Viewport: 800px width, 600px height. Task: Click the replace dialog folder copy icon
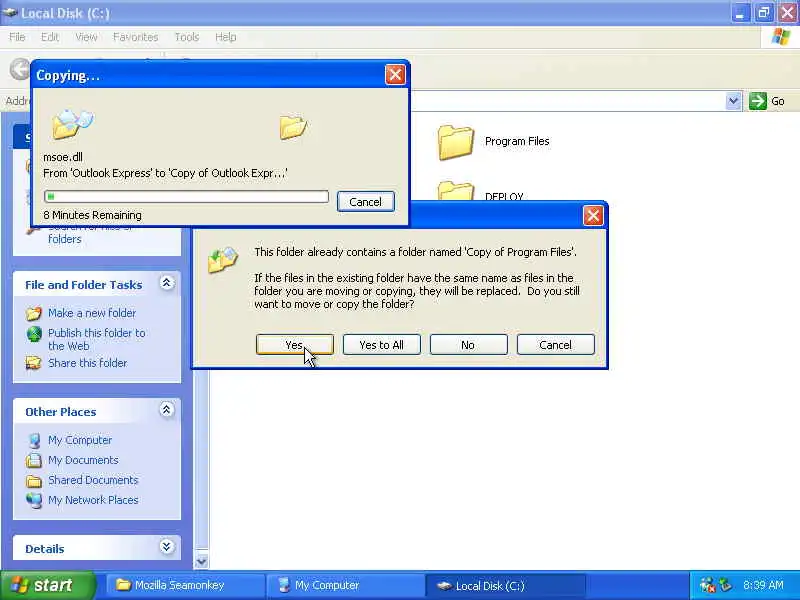click(223, 259)
